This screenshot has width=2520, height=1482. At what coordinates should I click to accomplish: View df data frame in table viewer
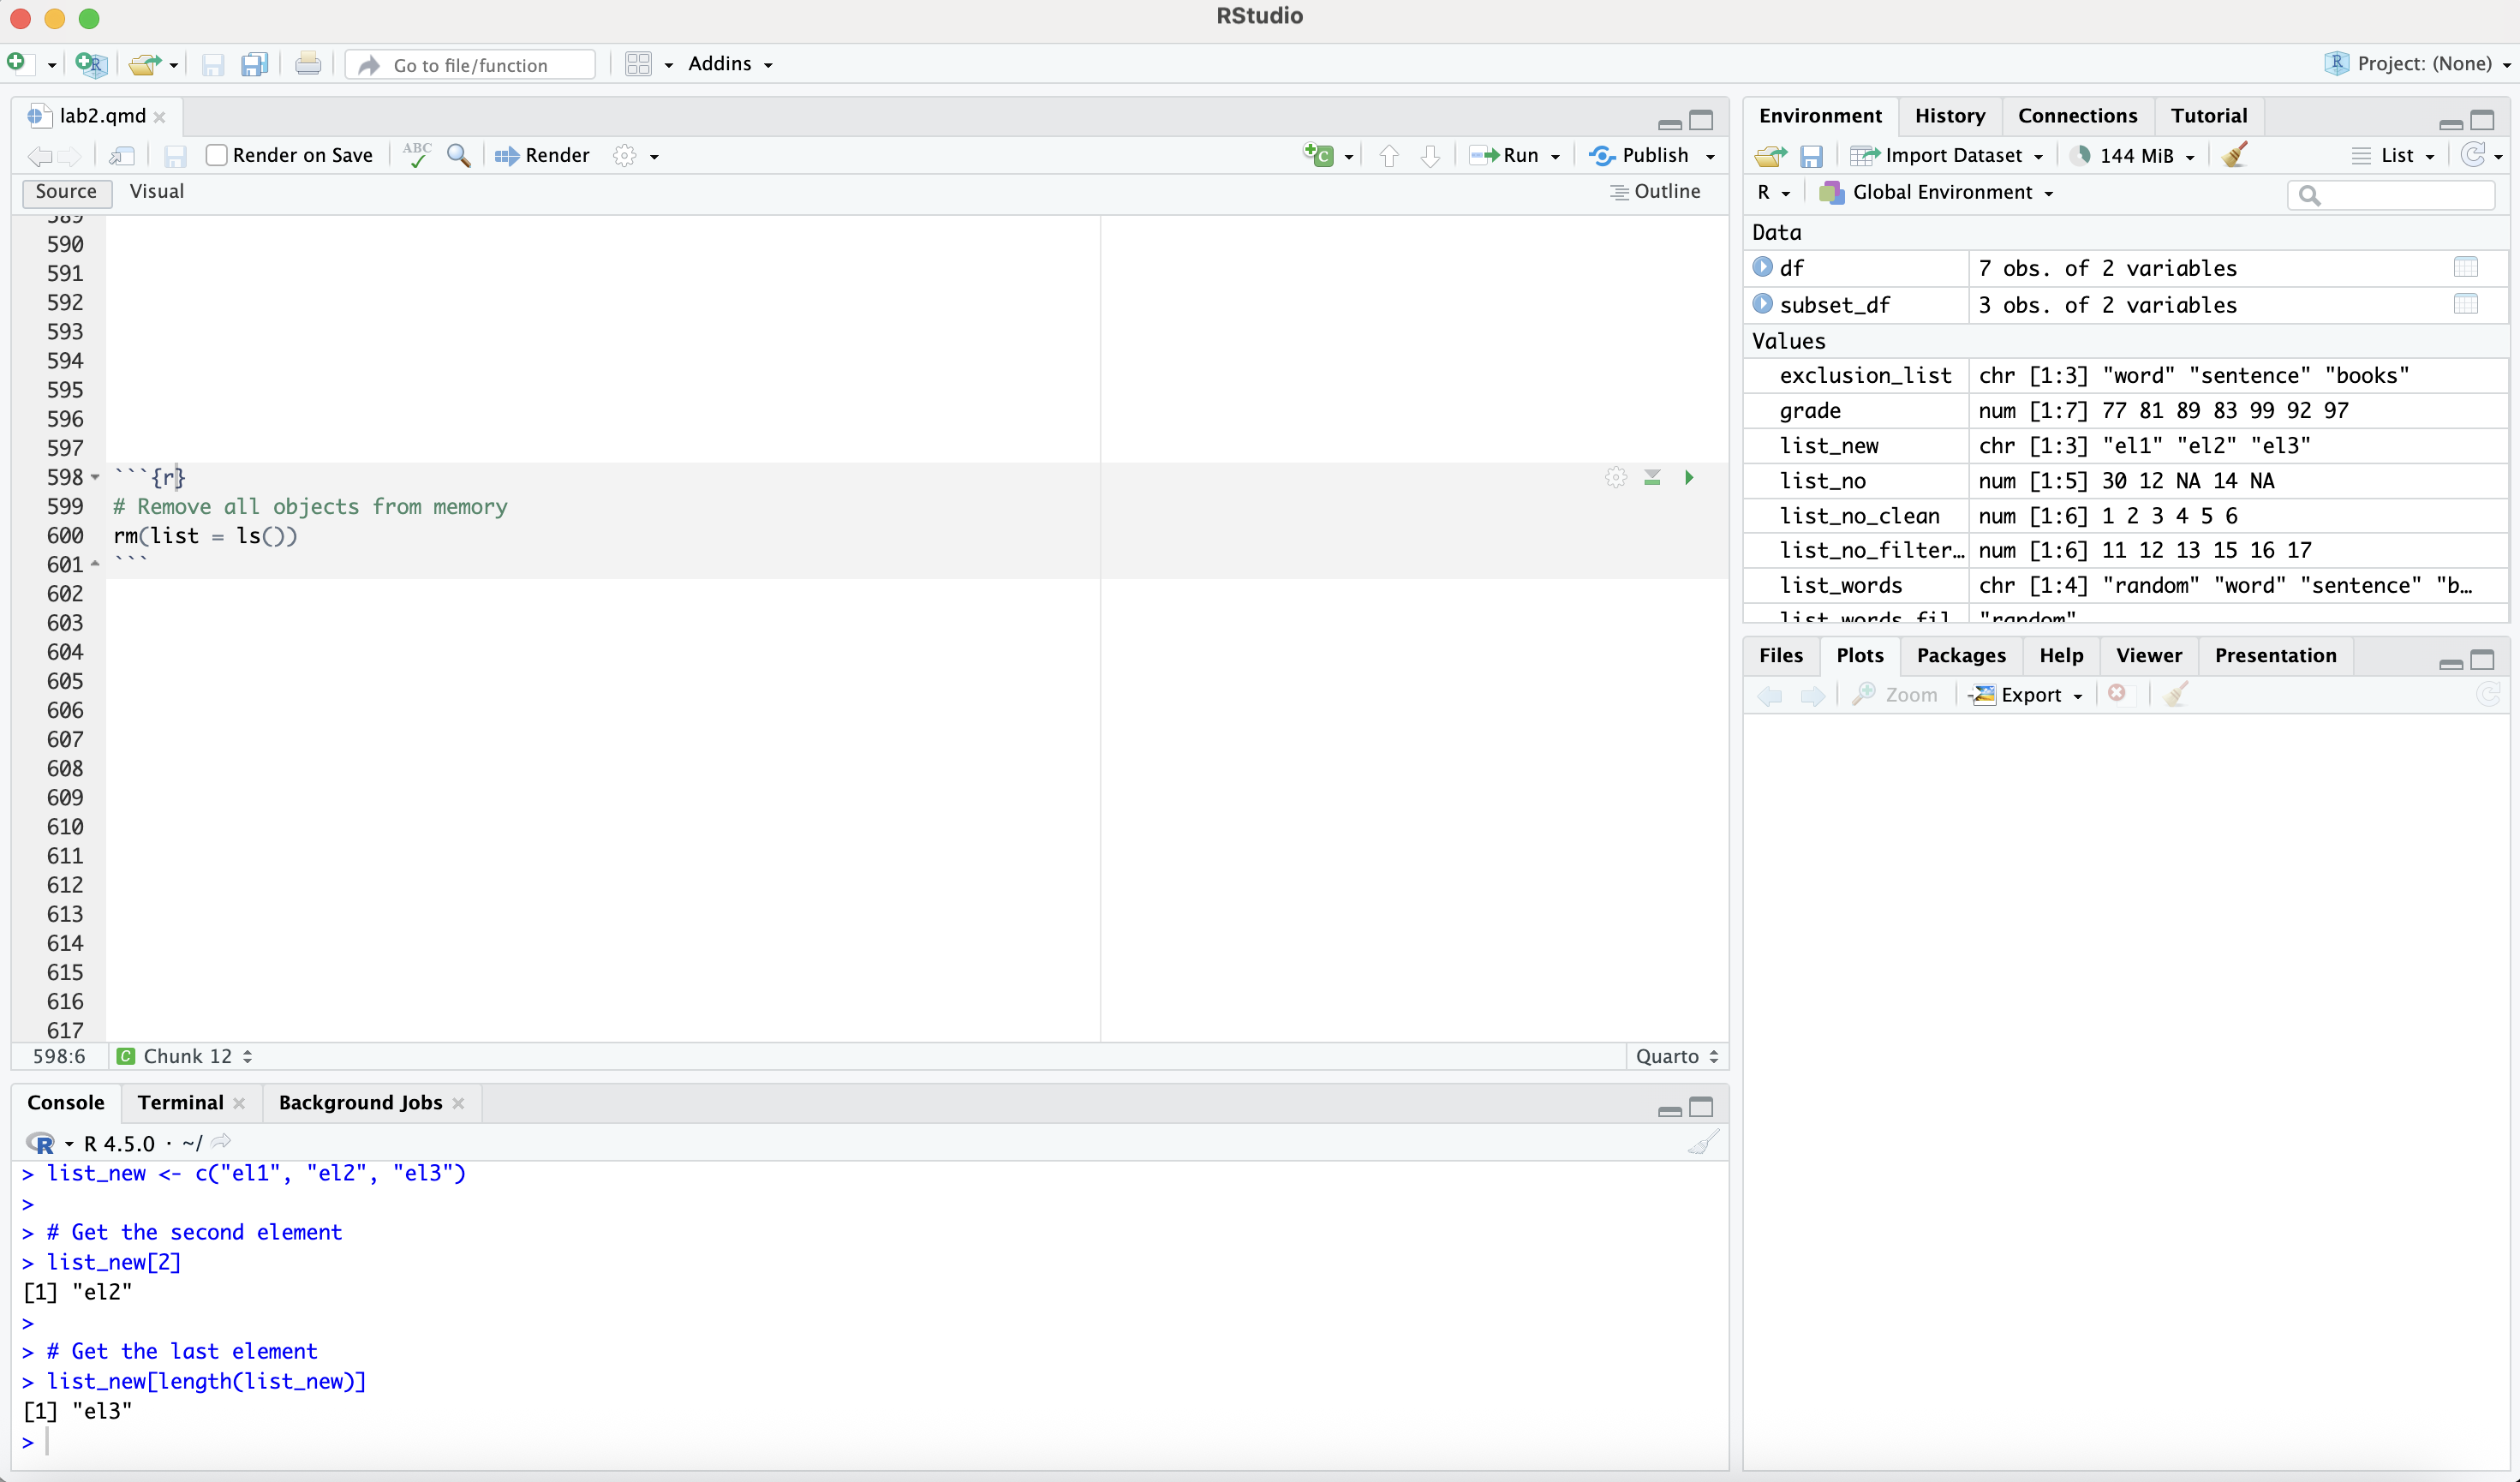click(x=2465, y=268)
